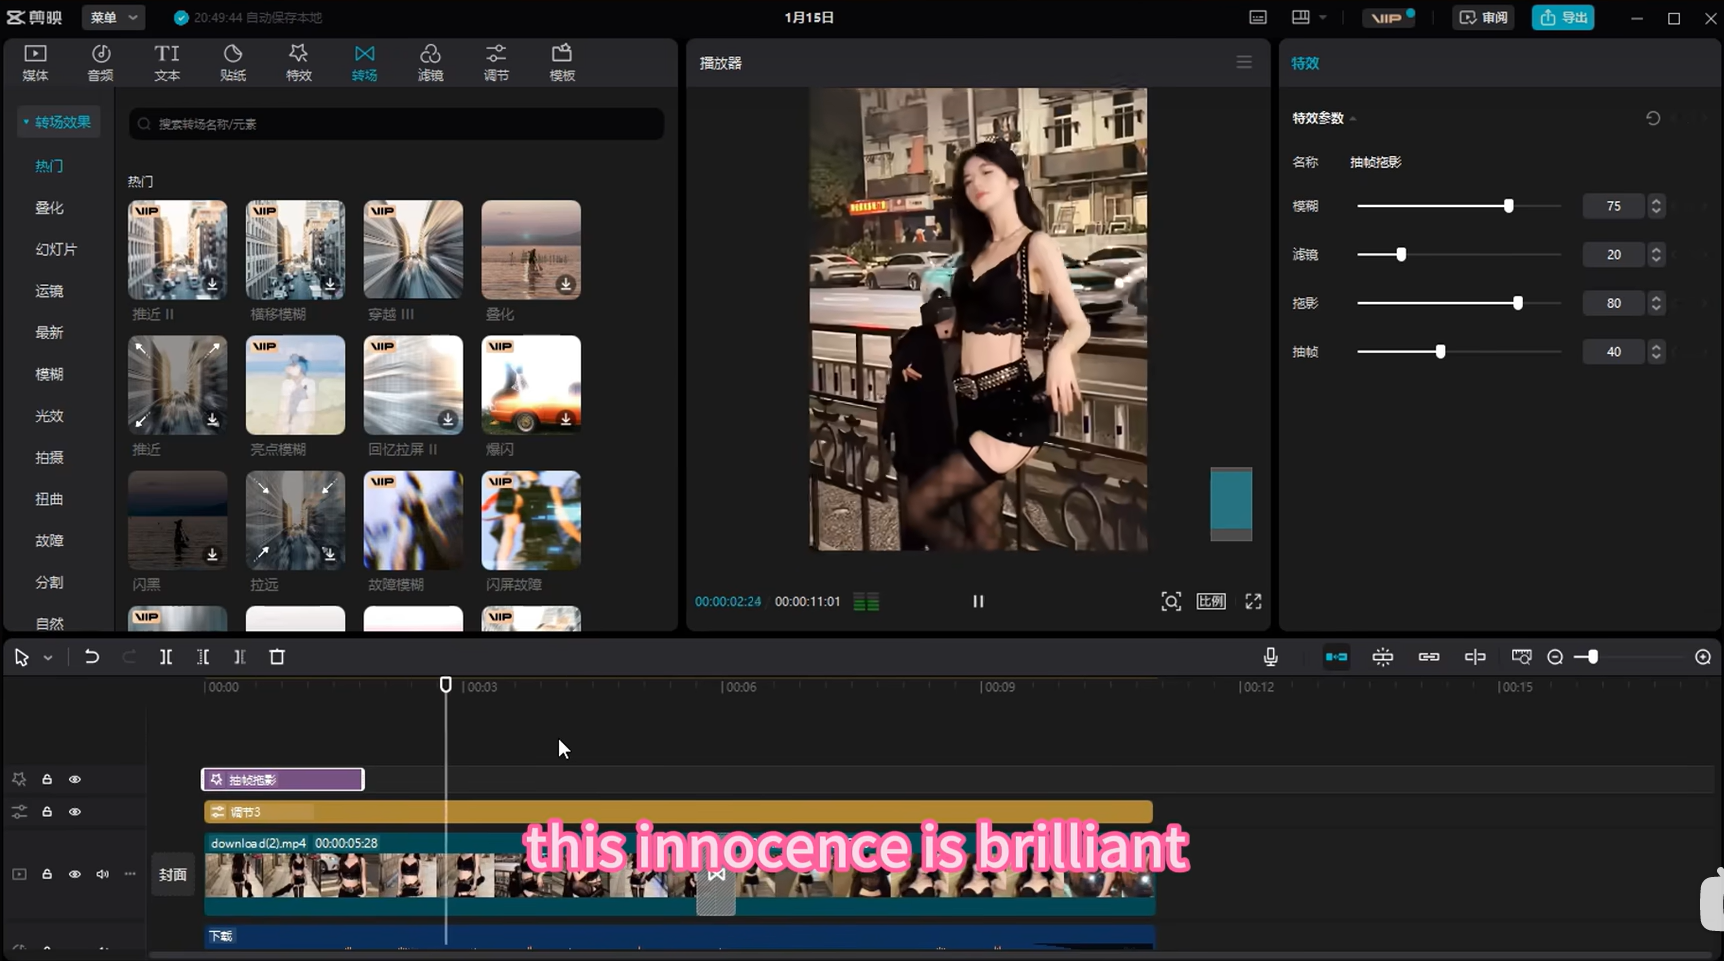Enter fullscreen preview in the player
This screenshot has height=961, width=1724.
[x=1253, y=601]
